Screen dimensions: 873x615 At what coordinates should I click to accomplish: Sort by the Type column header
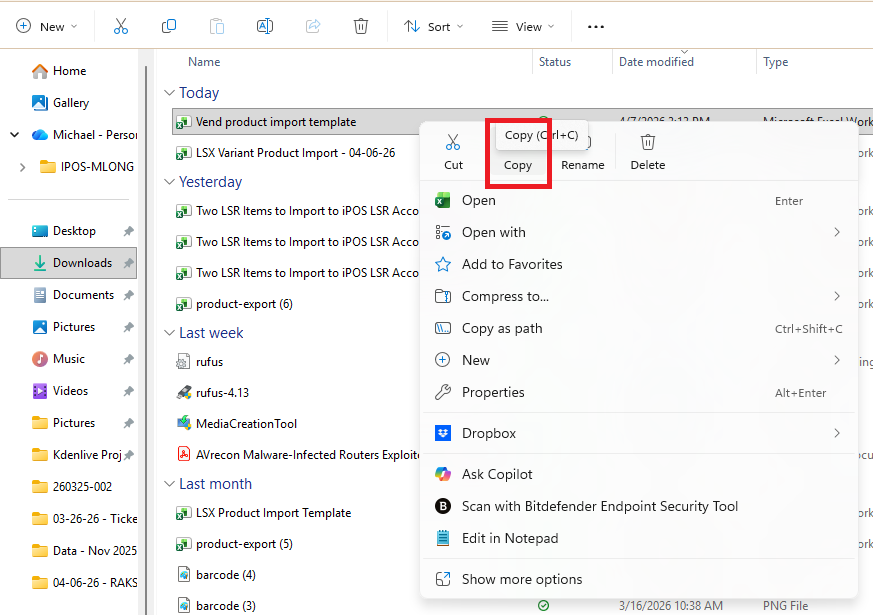pos(776,62)
